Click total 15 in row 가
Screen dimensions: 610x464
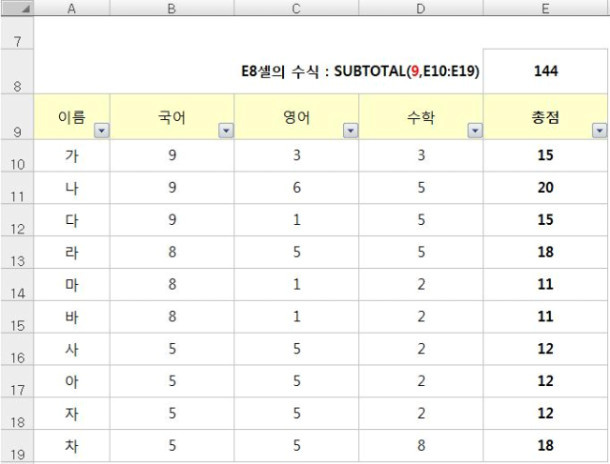click(x=545, y=156)
